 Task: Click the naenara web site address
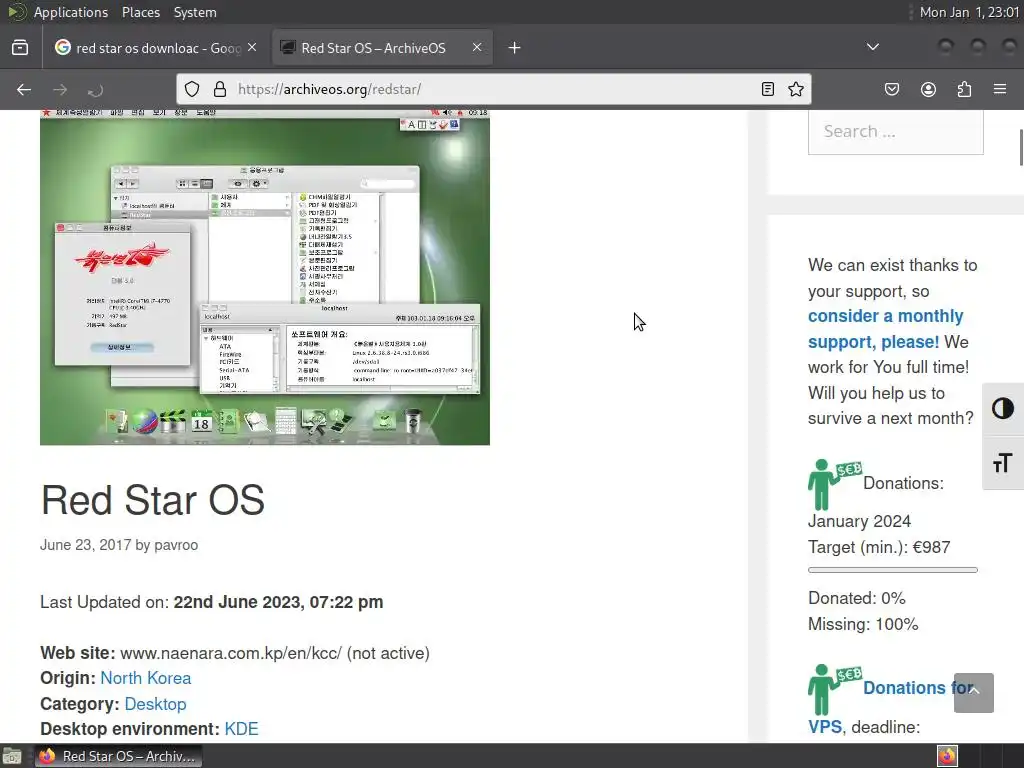pyautogui.click(x=231, y=653)
